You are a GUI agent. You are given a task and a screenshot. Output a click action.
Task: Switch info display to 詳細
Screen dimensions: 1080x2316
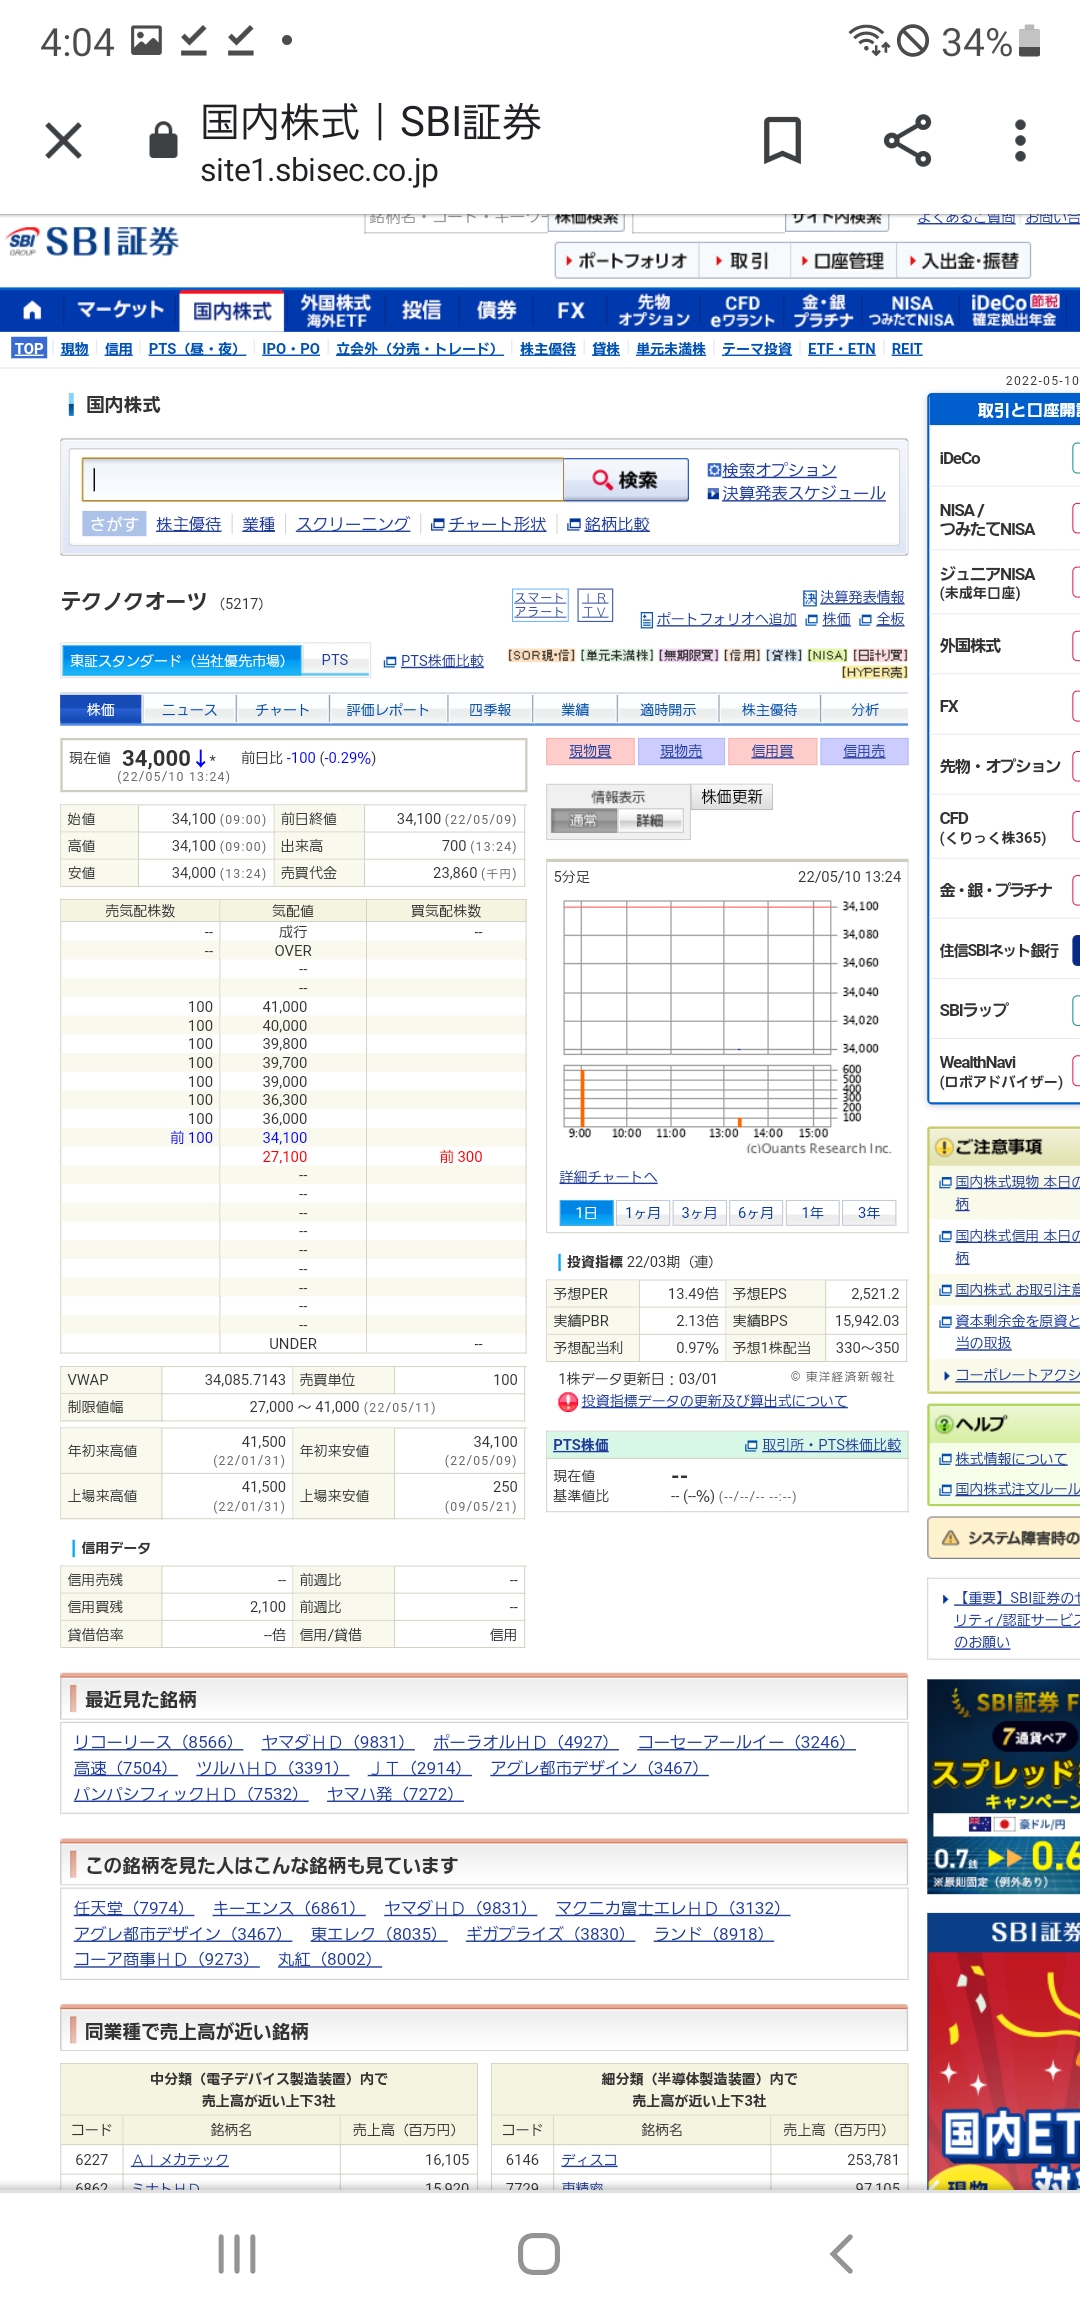point(649,821)
